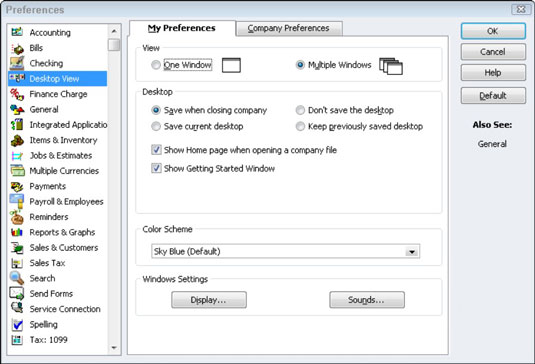Click the Bills category icon

coord(17,48)
